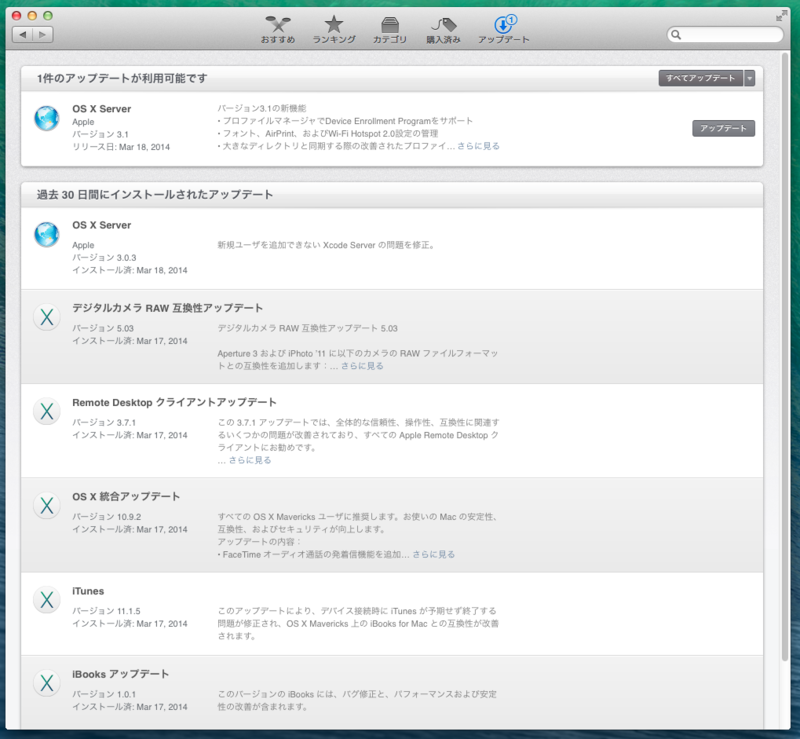Image resolution: width=800 pixels, height=739 pixels.
Task: Open the ランキング tab with star icon
Action: [x=334, y=30]
